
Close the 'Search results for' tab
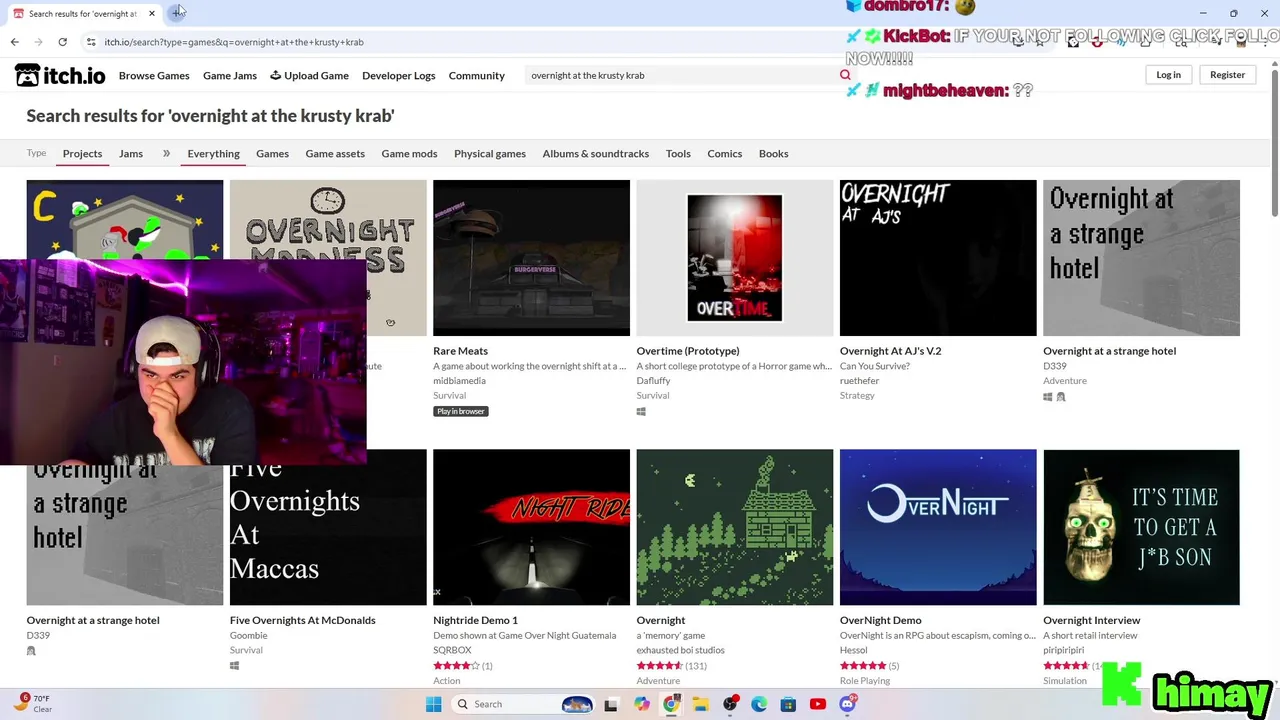[152, 13]
